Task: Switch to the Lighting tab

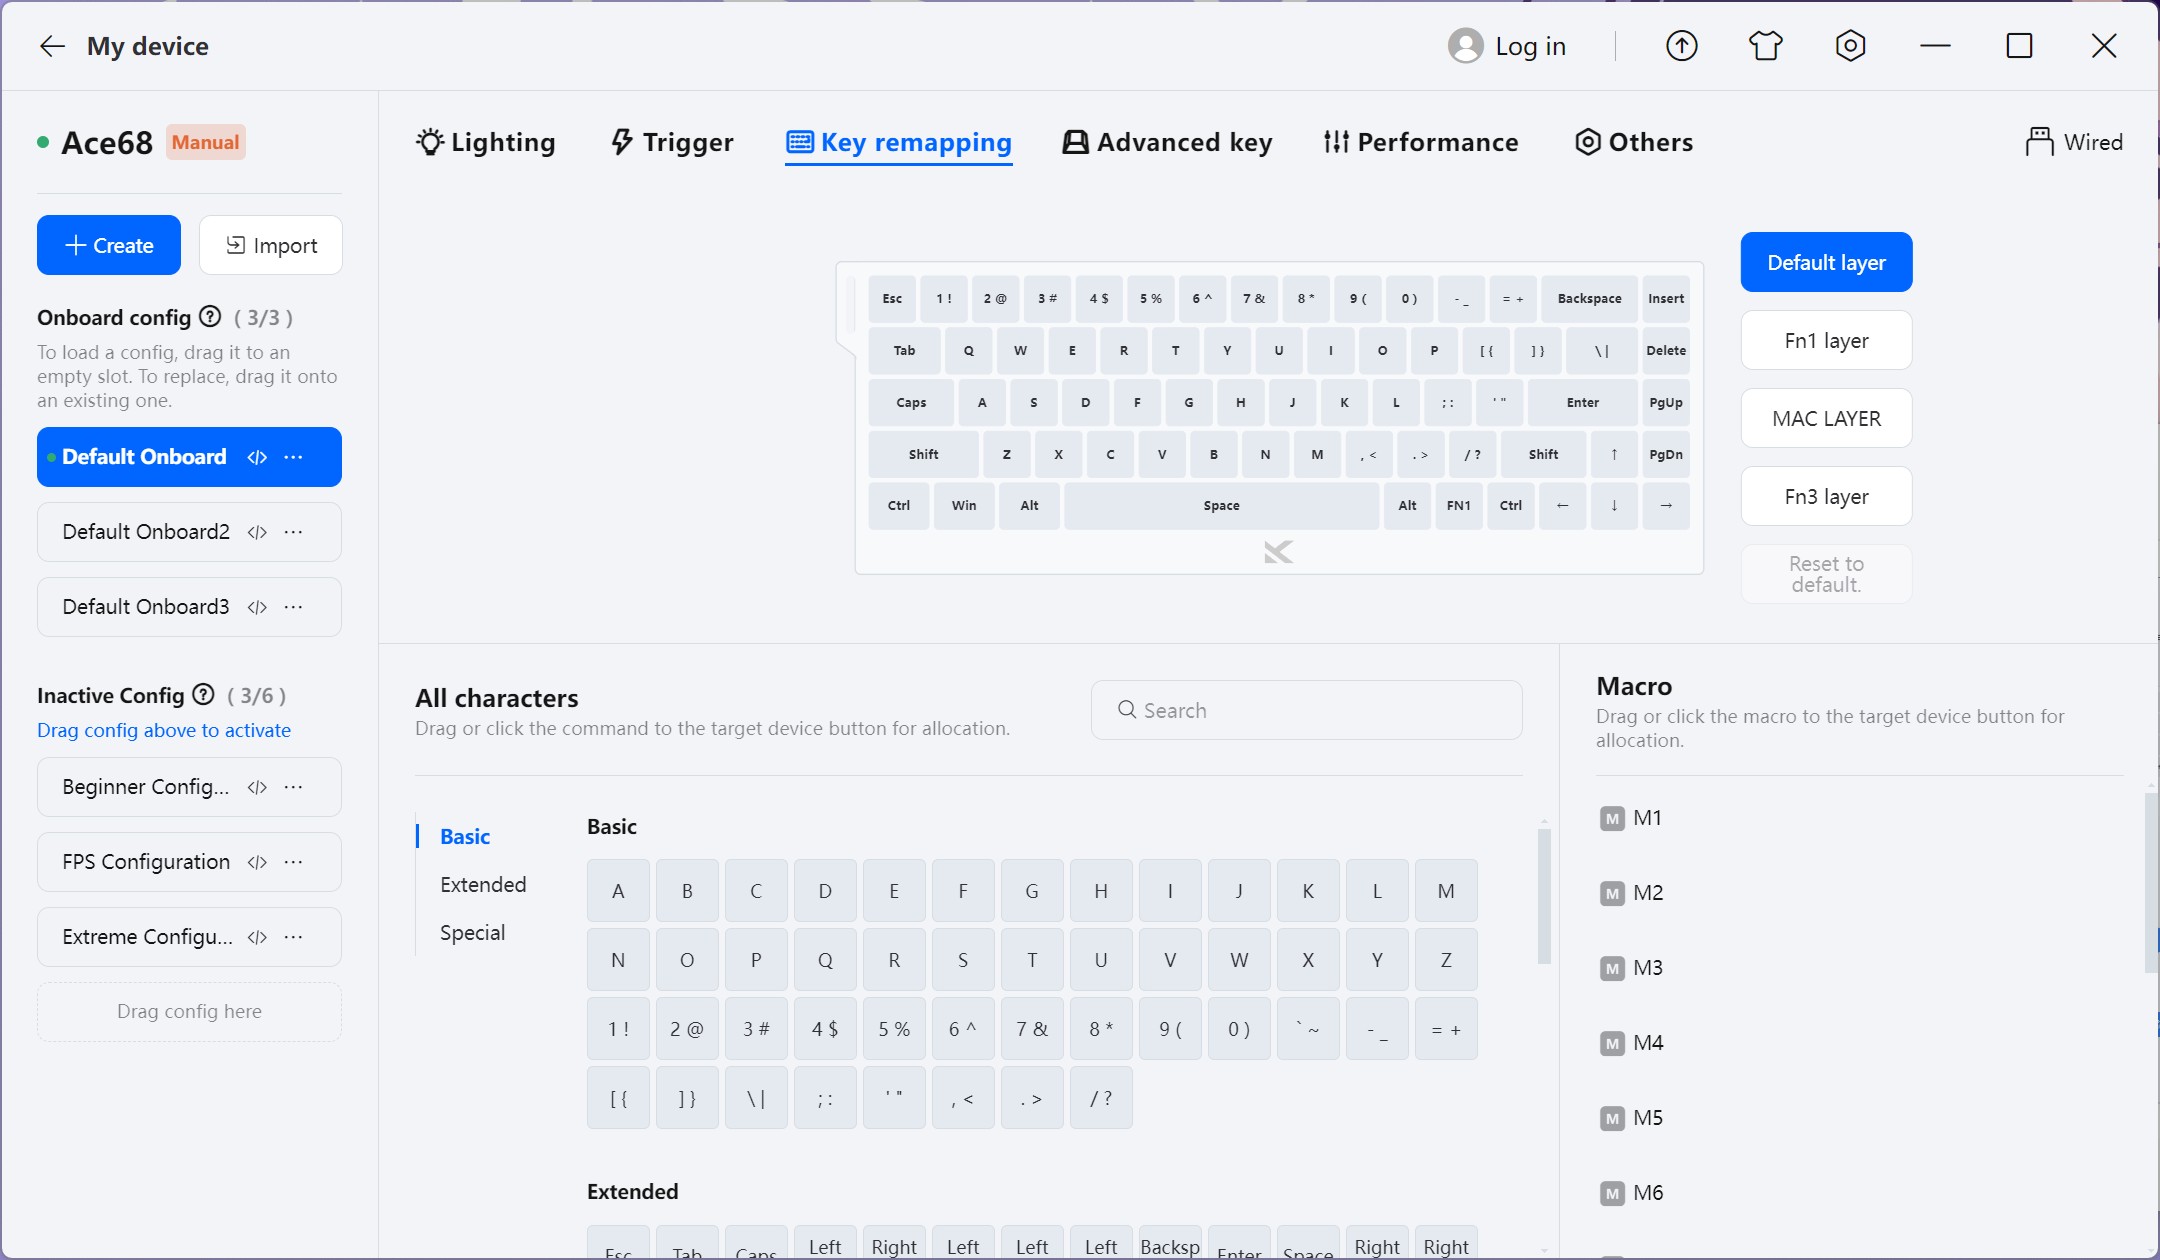Action: click(x=486, y=142)
